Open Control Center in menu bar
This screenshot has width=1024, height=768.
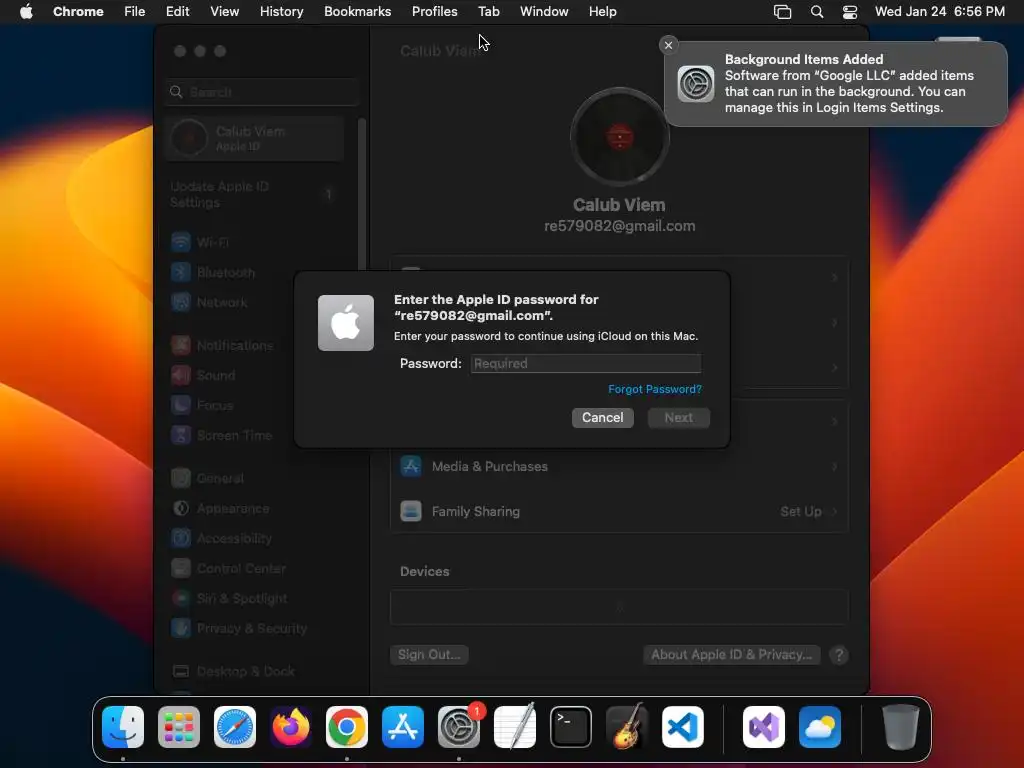pos(850,12)
